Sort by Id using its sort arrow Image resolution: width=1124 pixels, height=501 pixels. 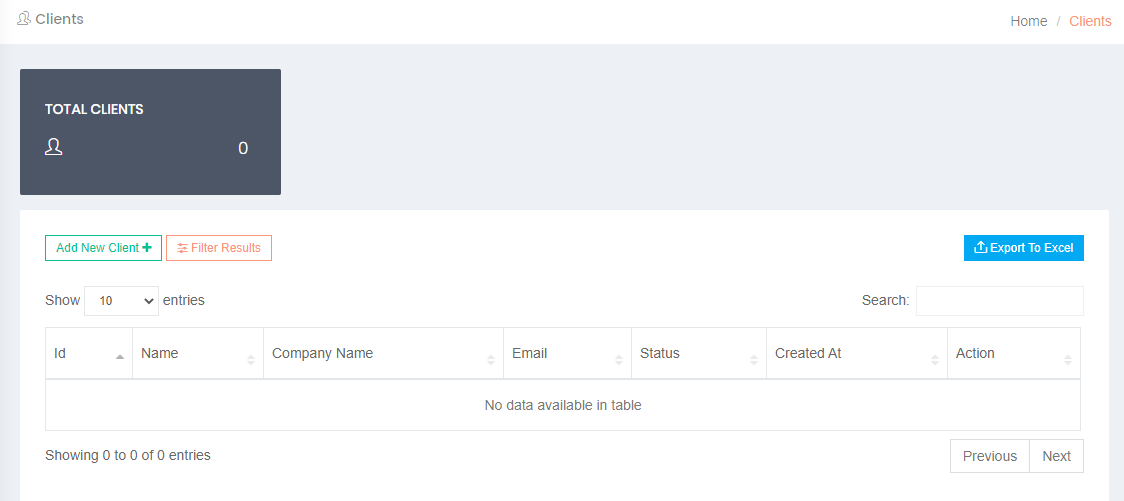click(x=120, y=356)
